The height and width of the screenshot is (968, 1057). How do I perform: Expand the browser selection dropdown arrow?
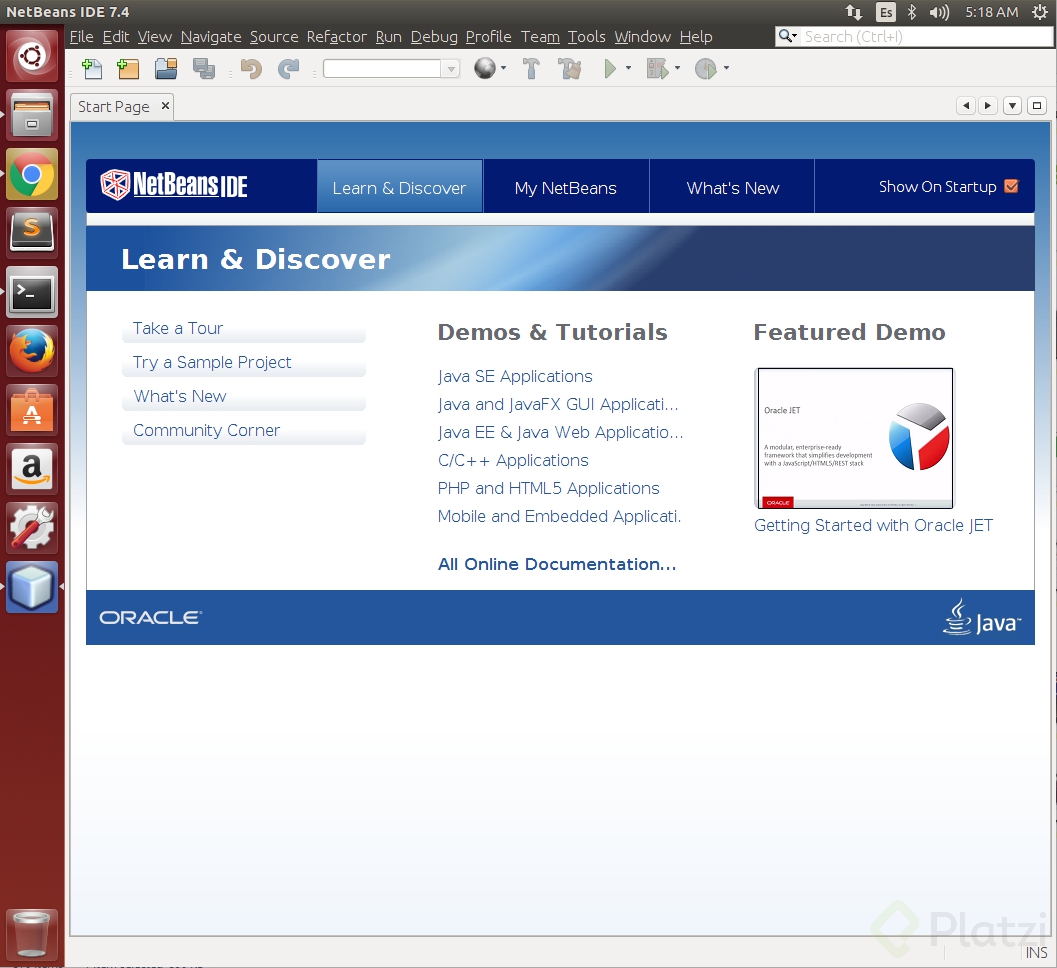click(x=504, y=68)
